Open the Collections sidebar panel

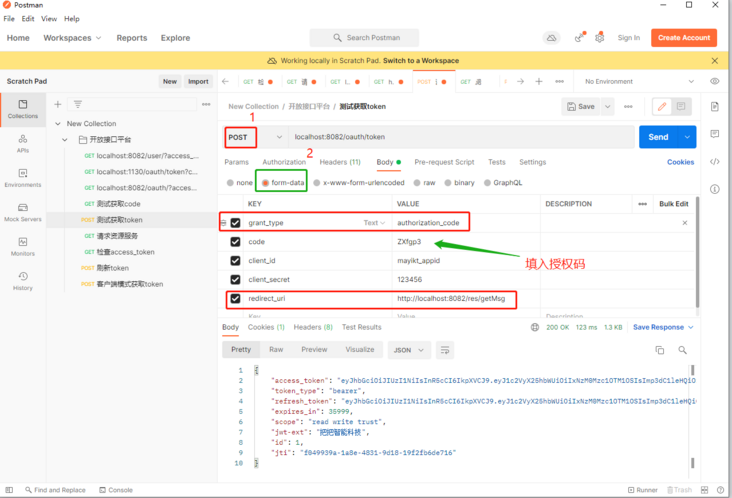23,108
